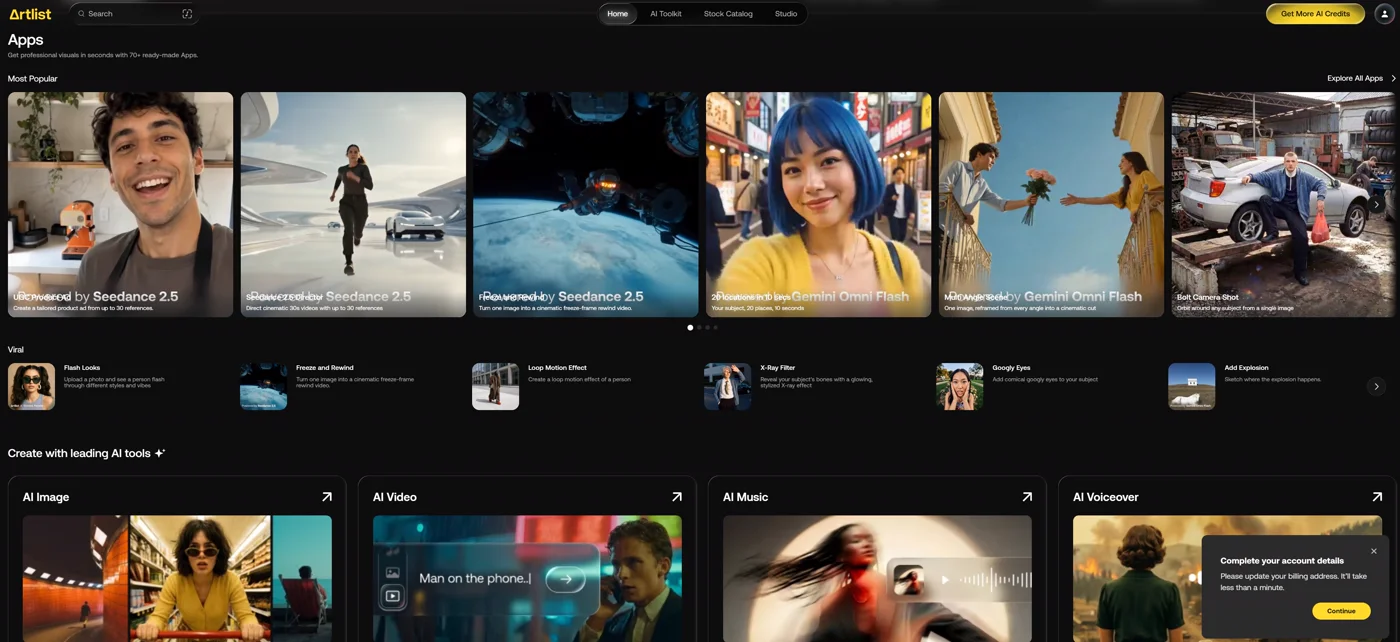Click the search input field
The image size is (1400, 642).
(134, 14)
